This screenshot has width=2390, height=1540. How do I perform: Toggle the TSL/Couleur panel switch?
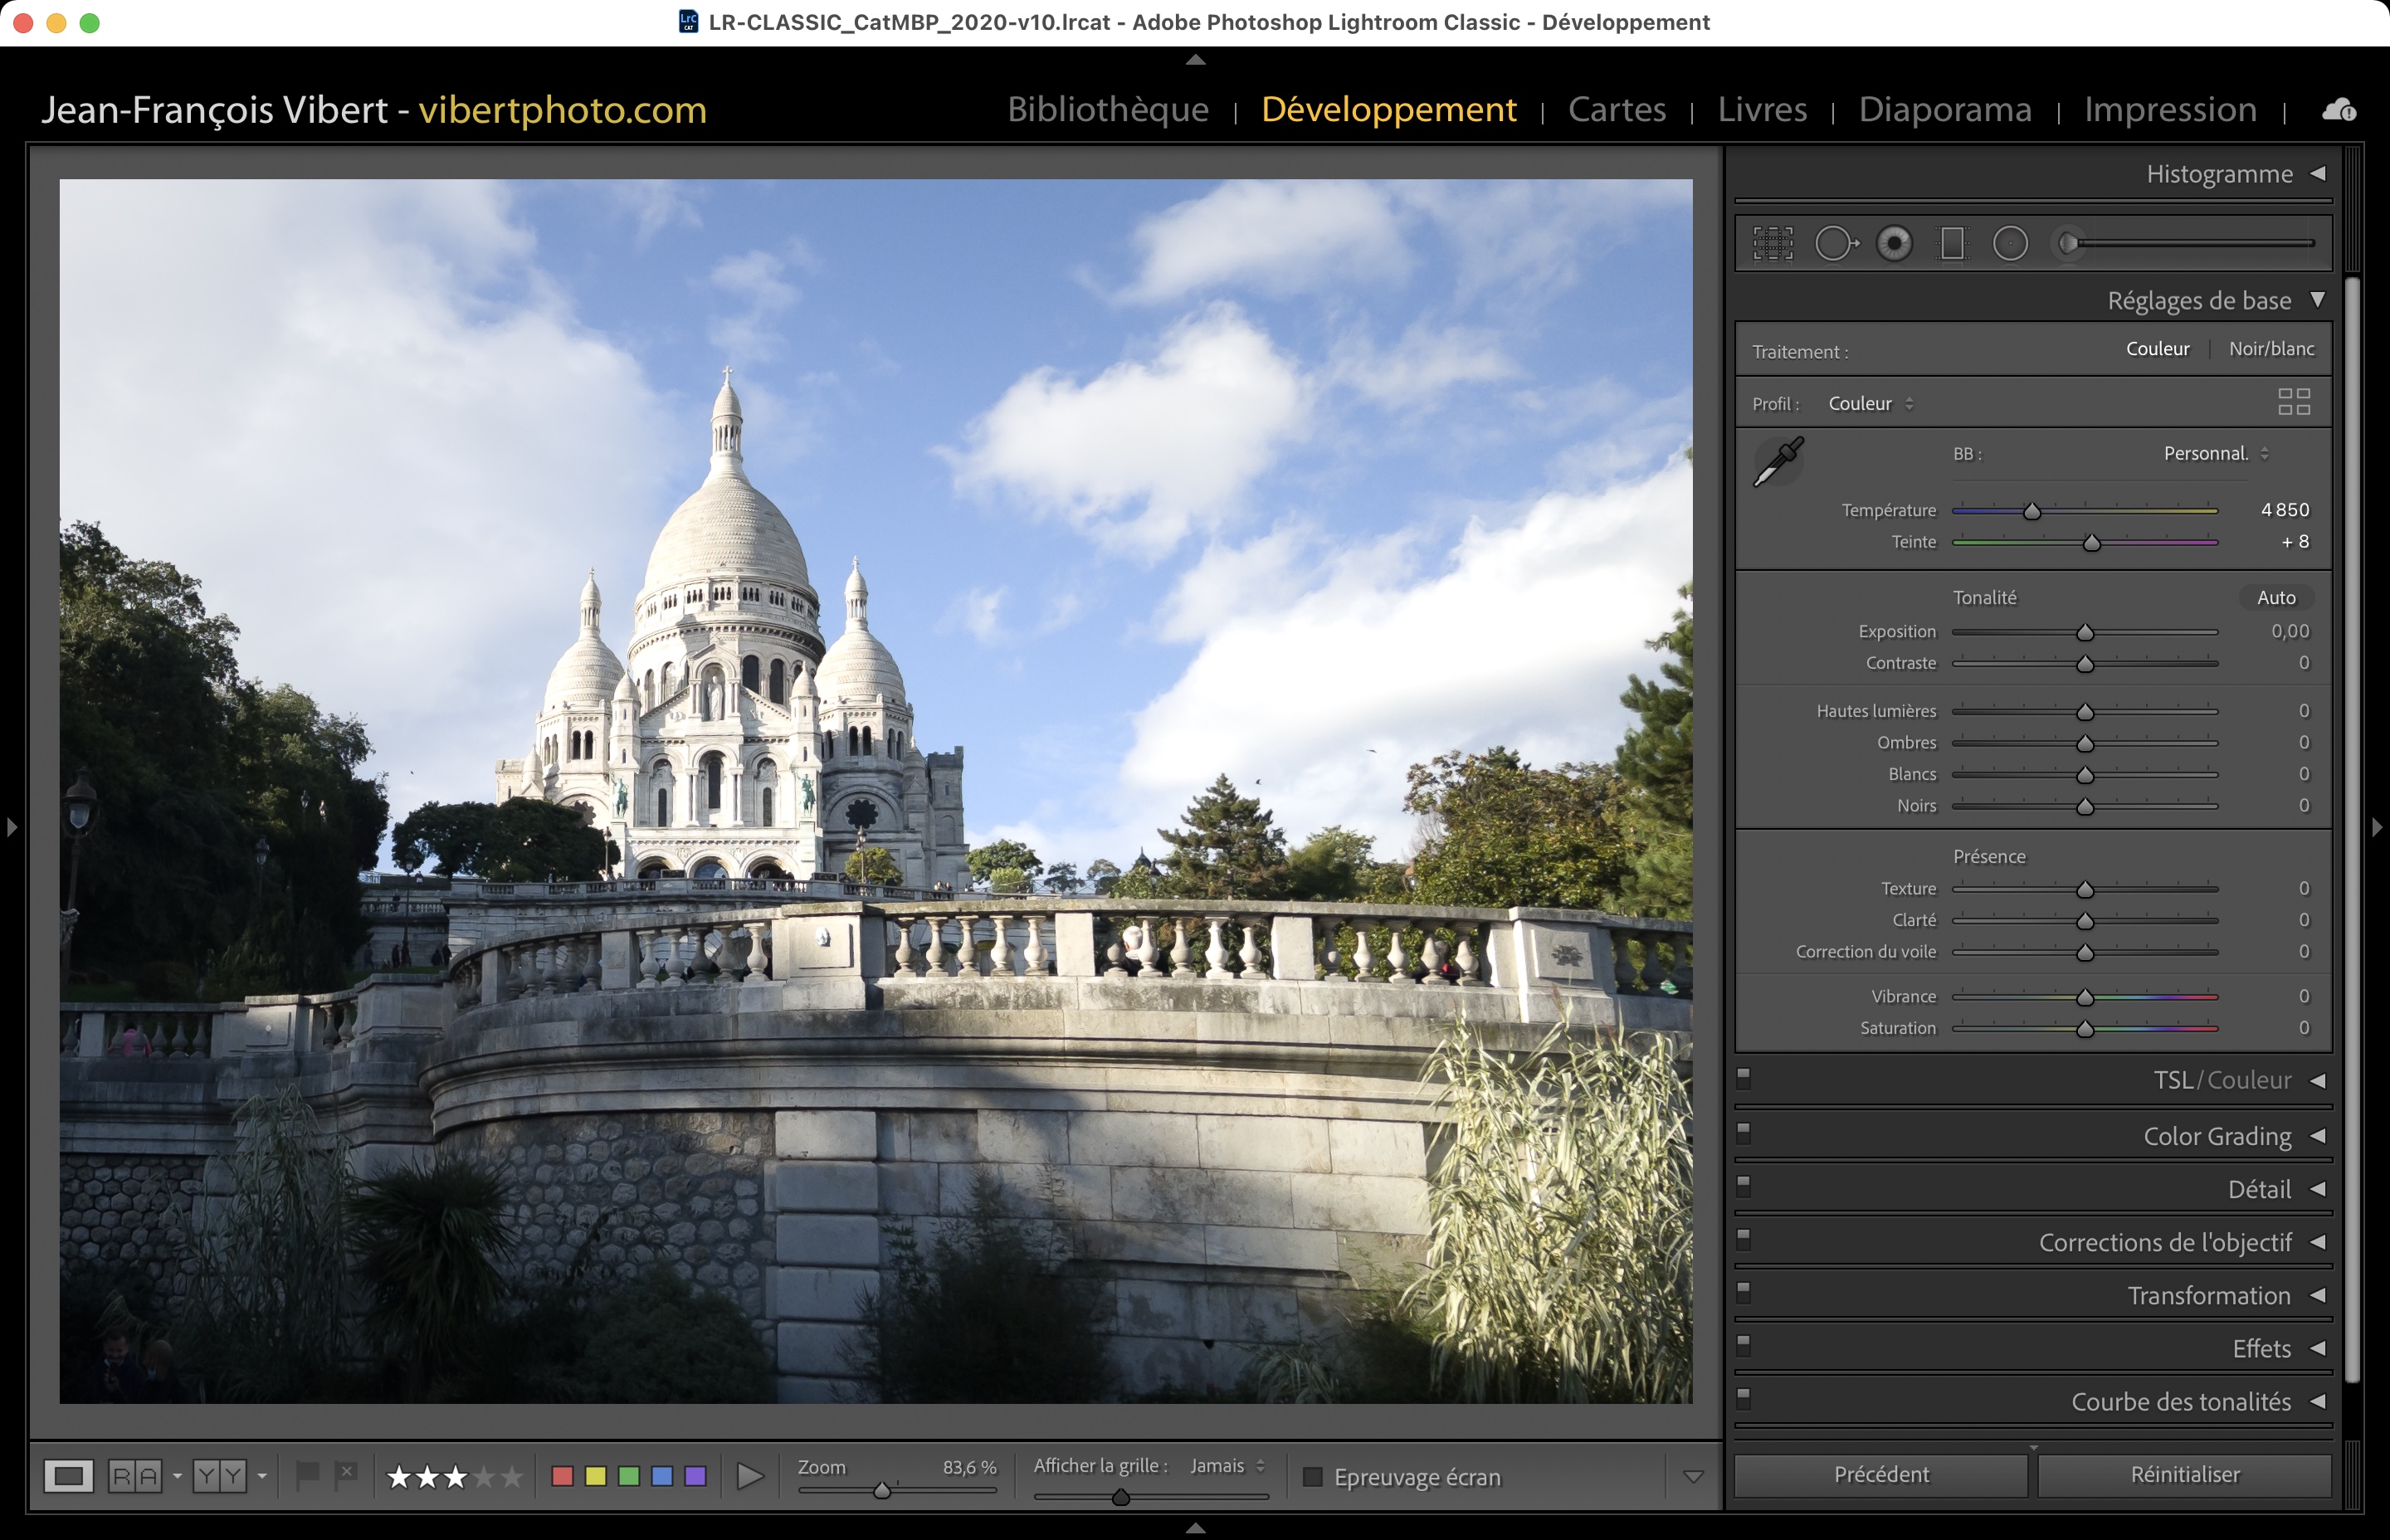click(x=1744, y=1078)
